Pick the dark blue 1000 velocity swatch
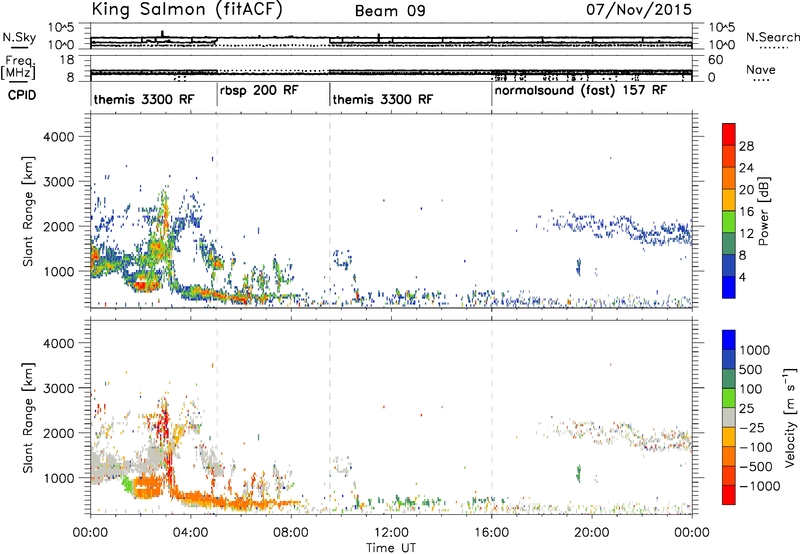Screen dimensions: 800x554 click(x=729, y=340)
